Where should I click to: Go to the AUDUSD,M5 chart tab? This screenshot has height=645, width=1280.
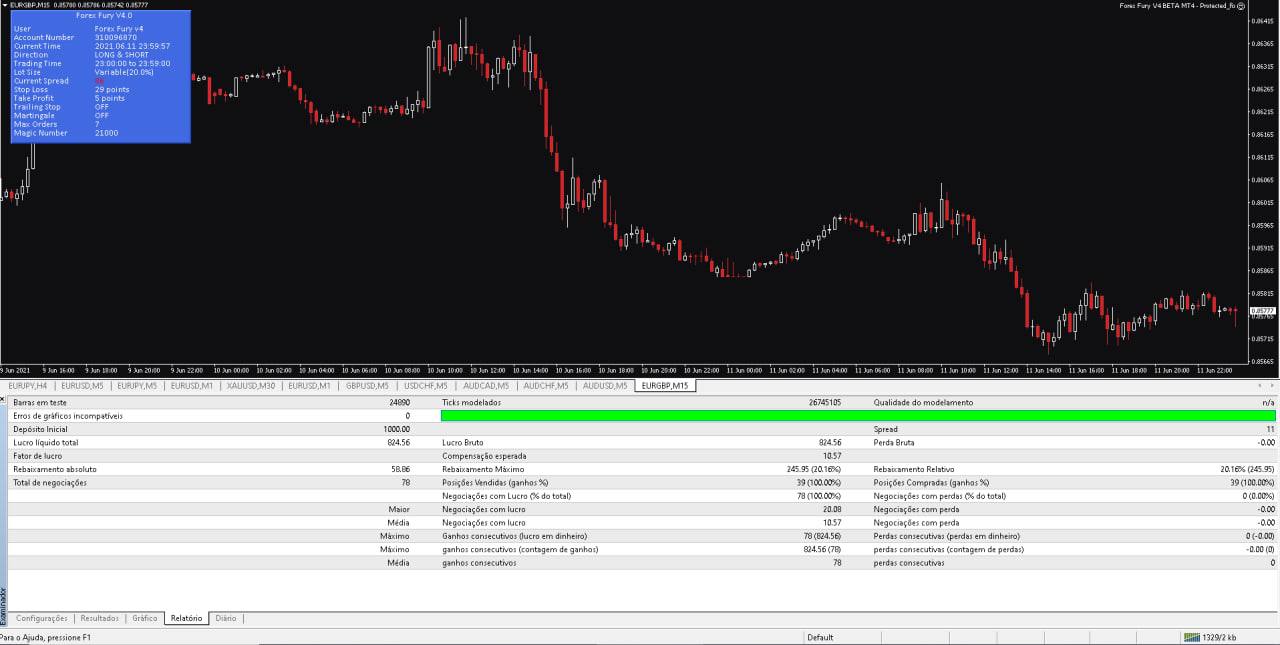pos(605,386)
